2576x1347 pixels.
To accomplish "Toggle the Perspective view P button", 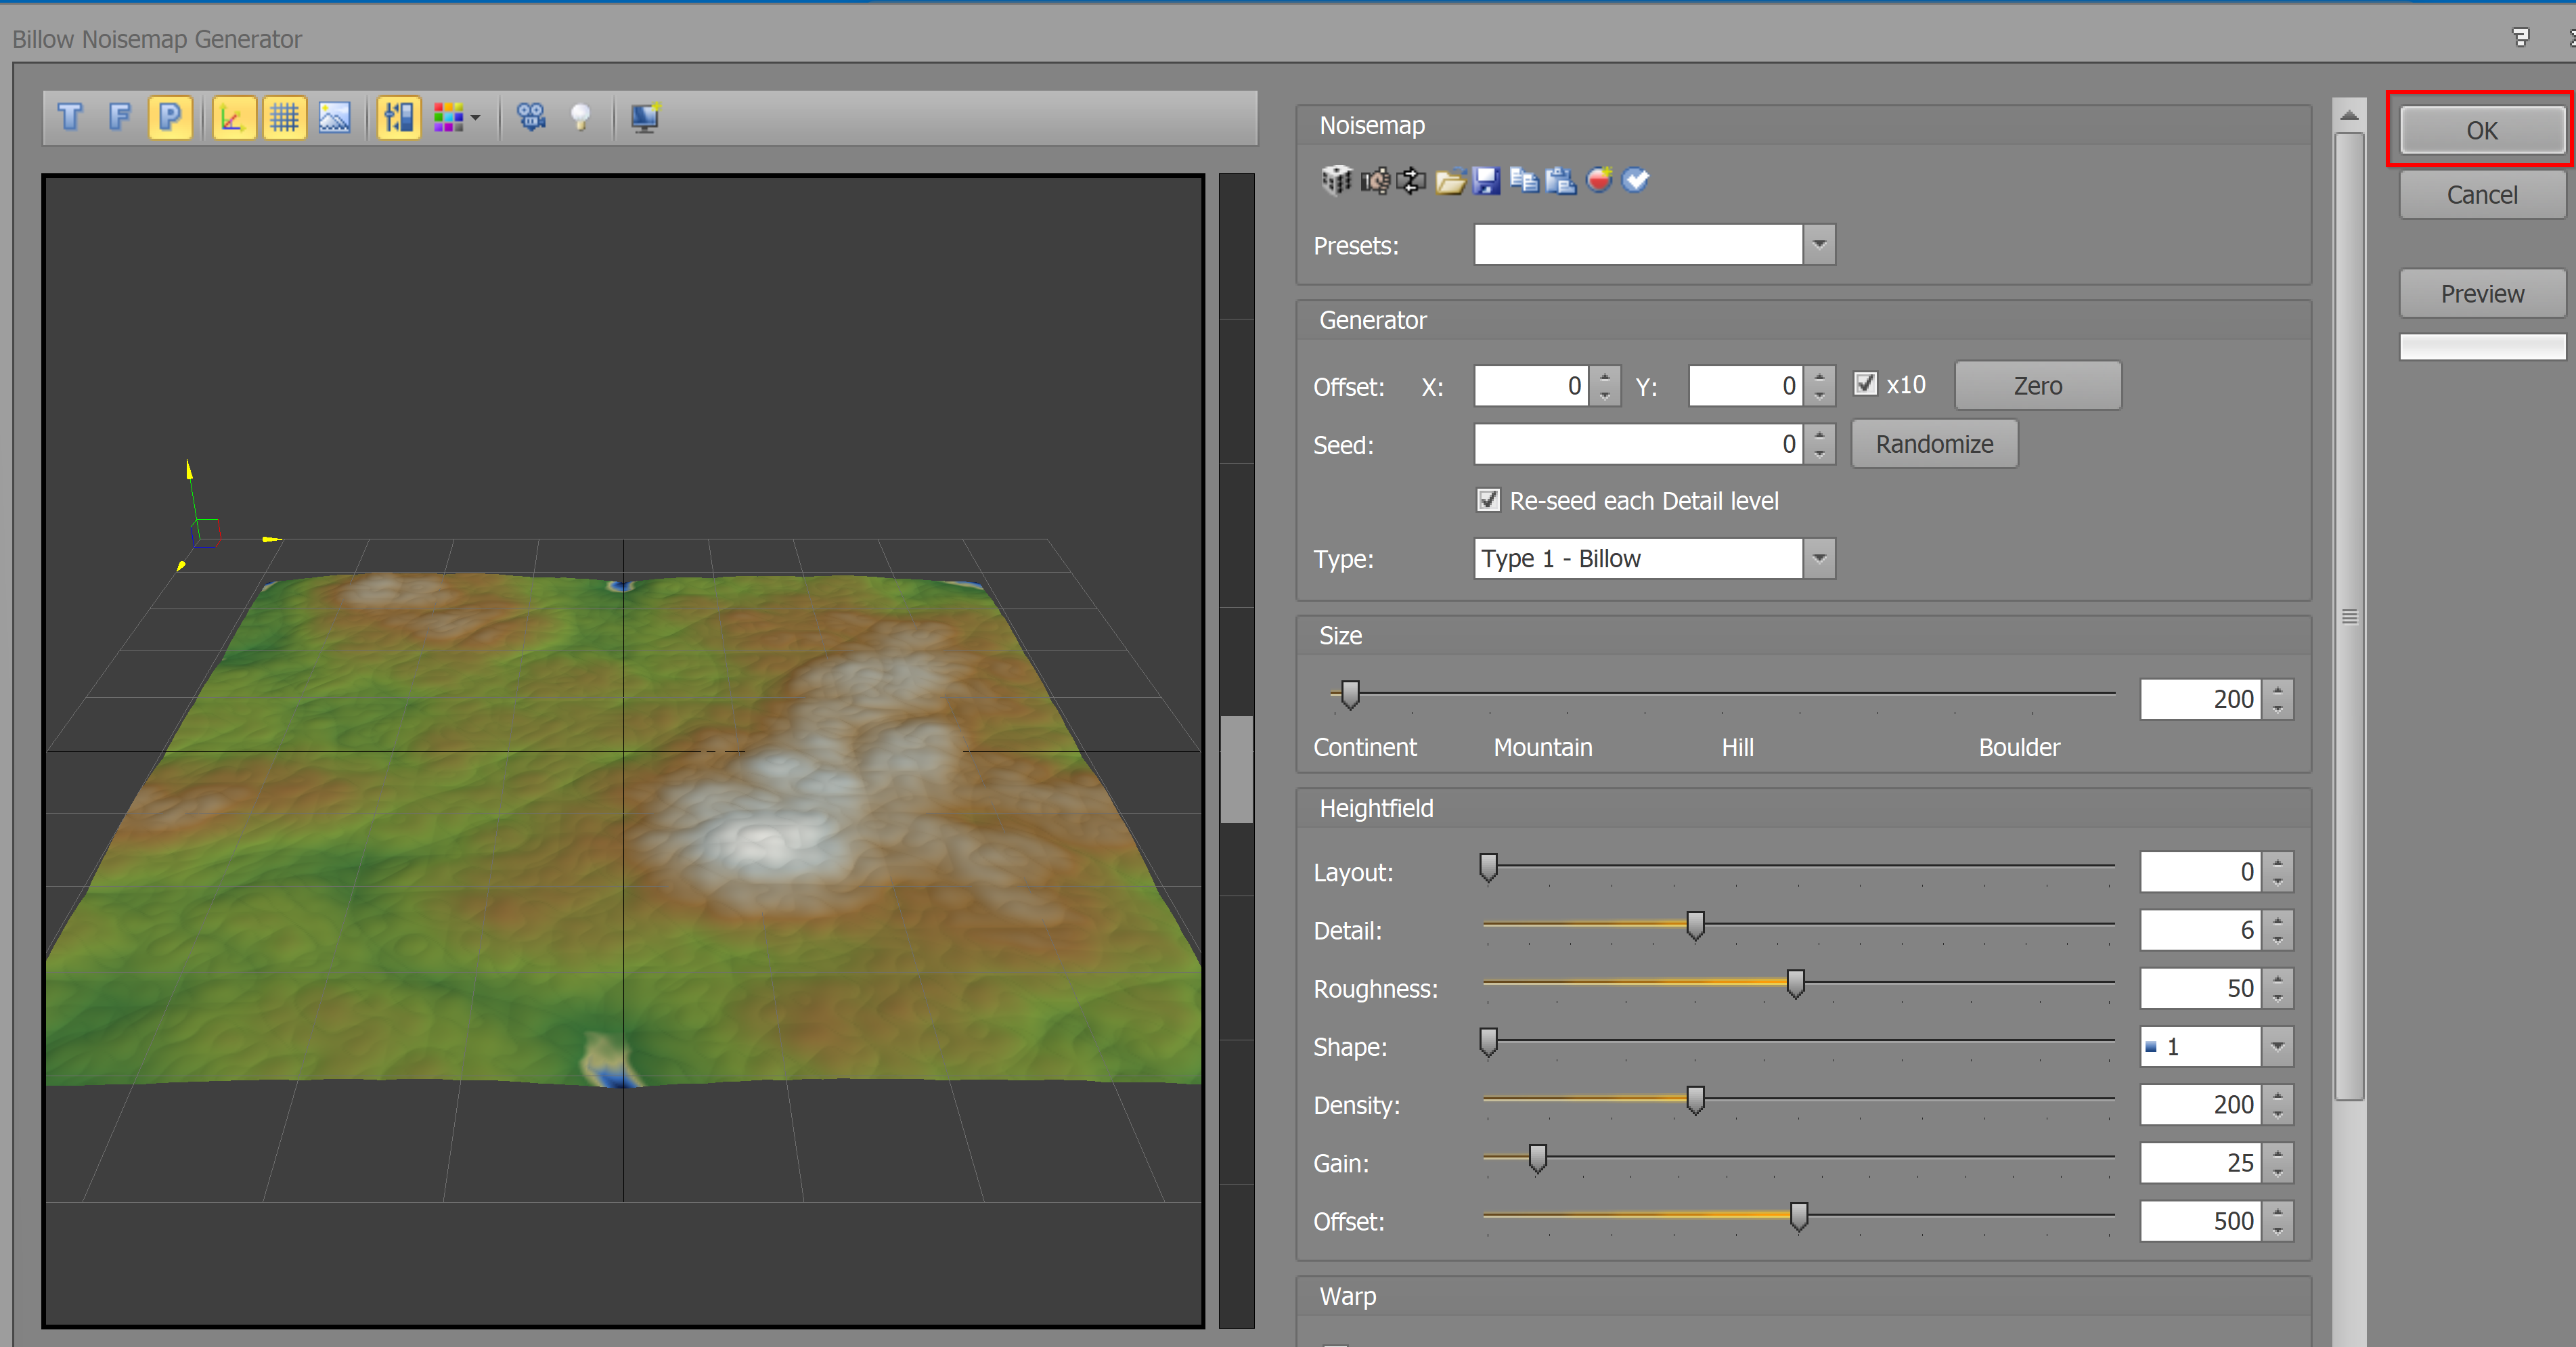I will 170,118.
